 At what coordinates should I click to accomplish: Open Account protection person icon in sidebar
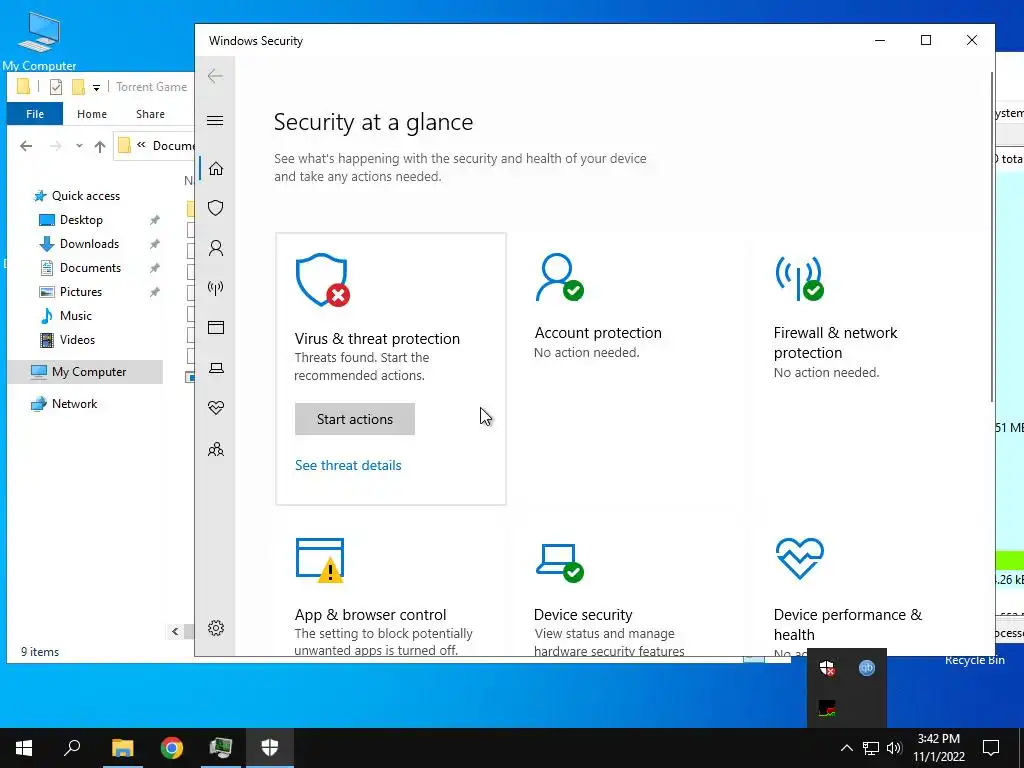tap(216, 248)
